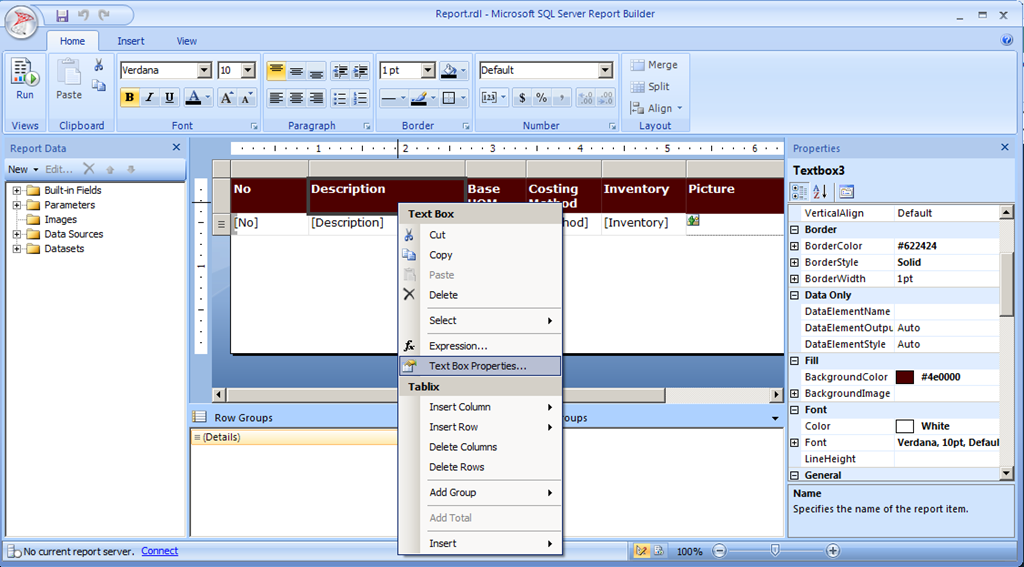Click the Cut scissors icon in ribbon

click(x=99, y=64)
